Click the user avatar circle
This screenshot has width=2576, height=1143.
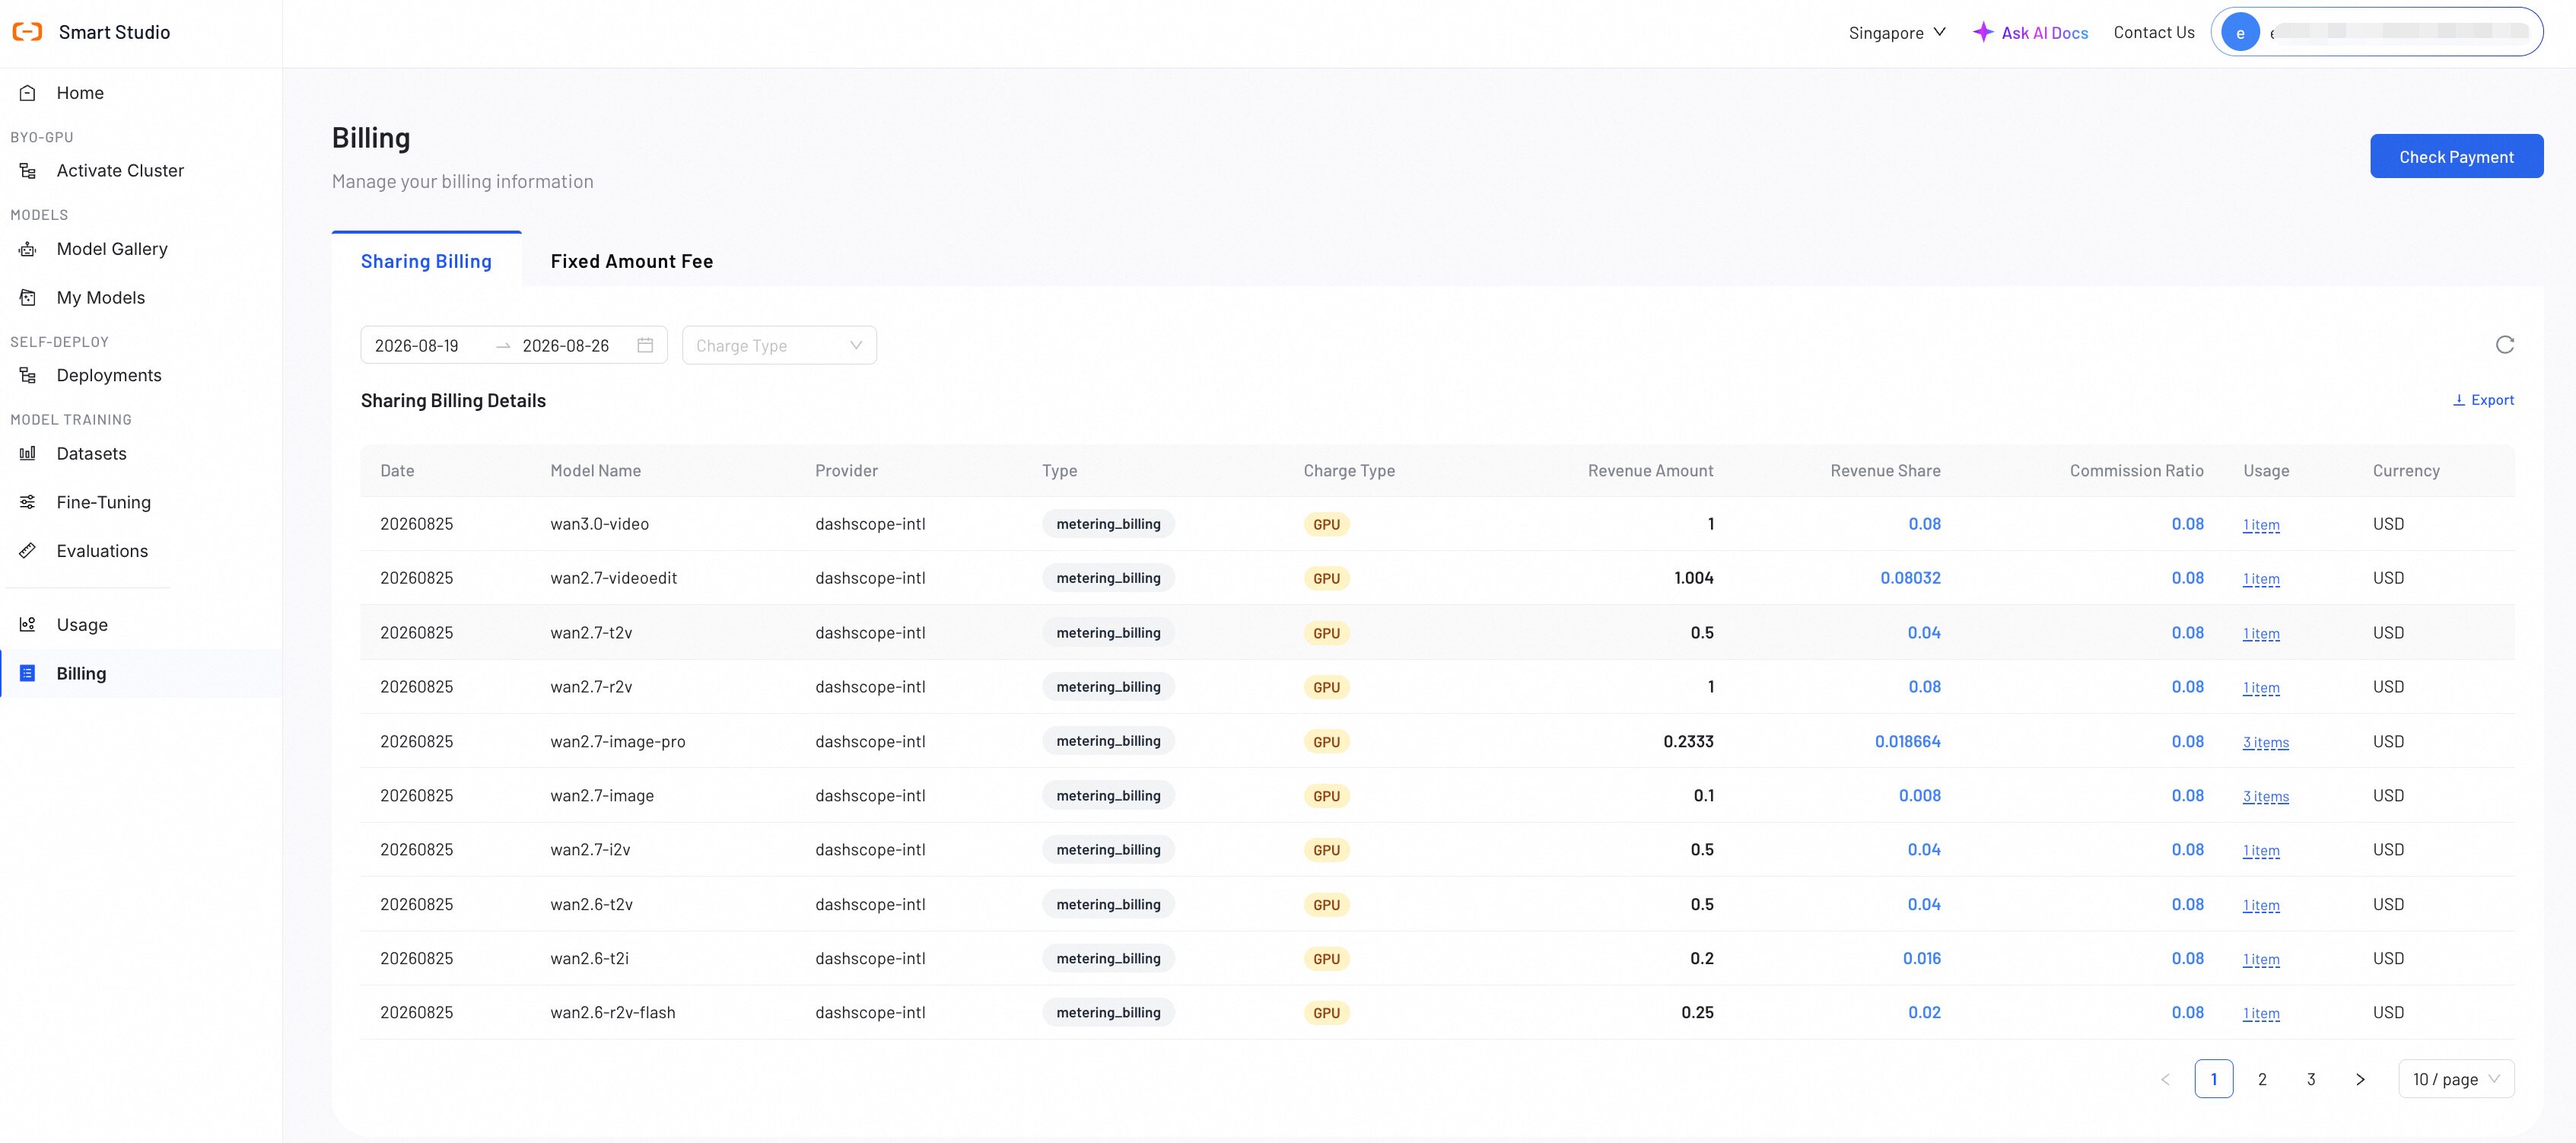point(2240,32)
